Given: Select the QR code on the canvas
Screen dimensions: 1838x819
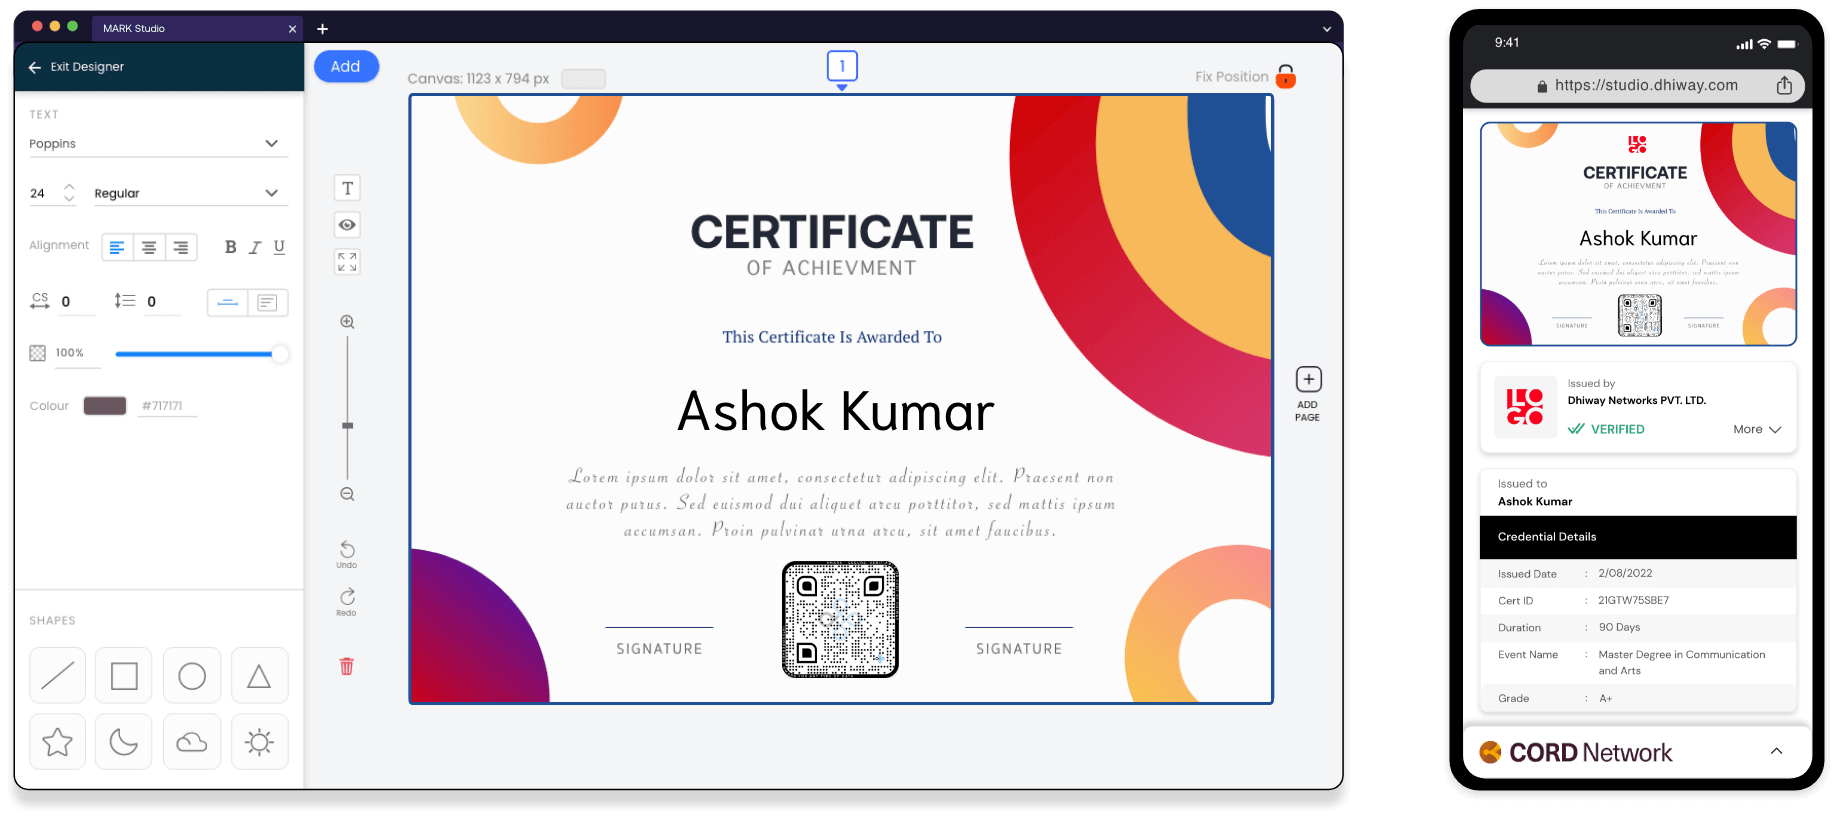Looking at the screenshot, I should (x=840, y=619).
